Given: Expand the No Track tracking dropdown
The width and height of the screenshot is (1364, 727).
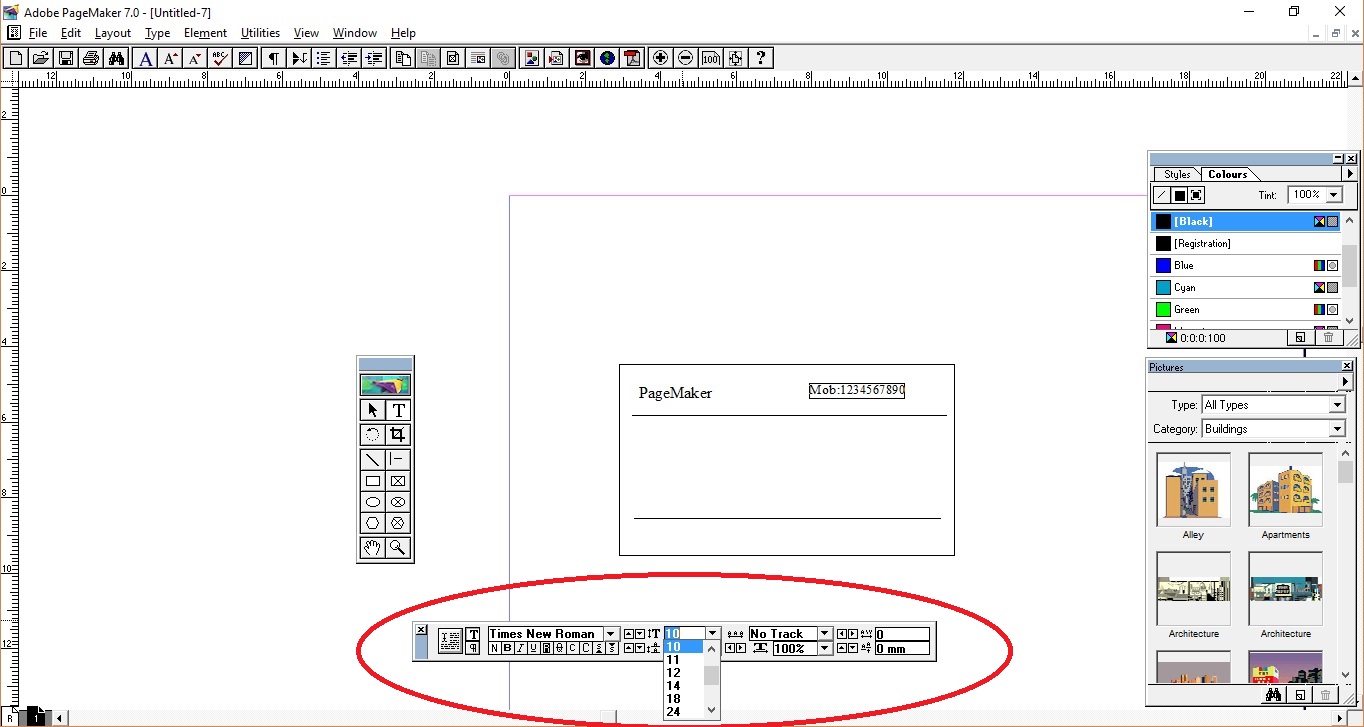Looking at the screenshot, I should coord(823,633).
